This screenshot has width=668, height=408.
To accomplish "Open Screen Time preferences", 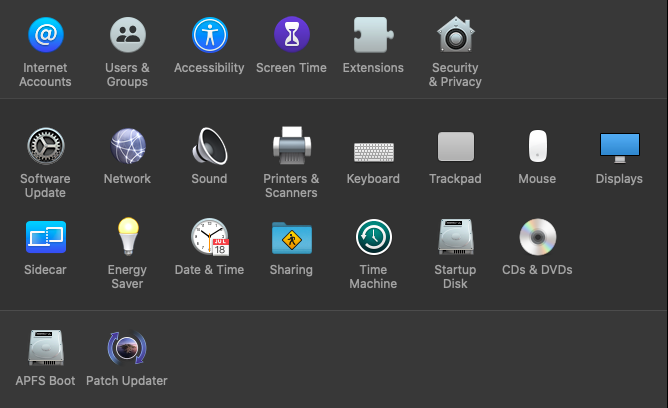I will click(292, 34).
